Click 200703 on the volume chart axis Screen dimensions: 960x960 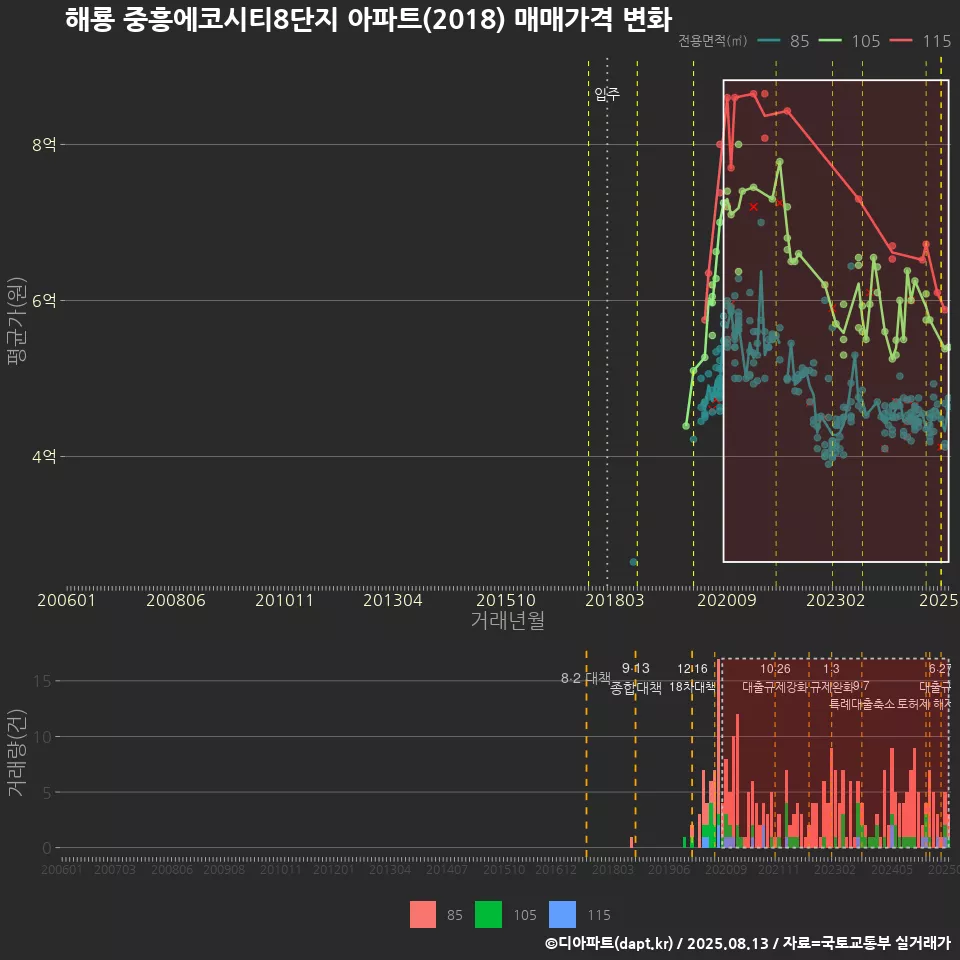click(x=114, y=869)
